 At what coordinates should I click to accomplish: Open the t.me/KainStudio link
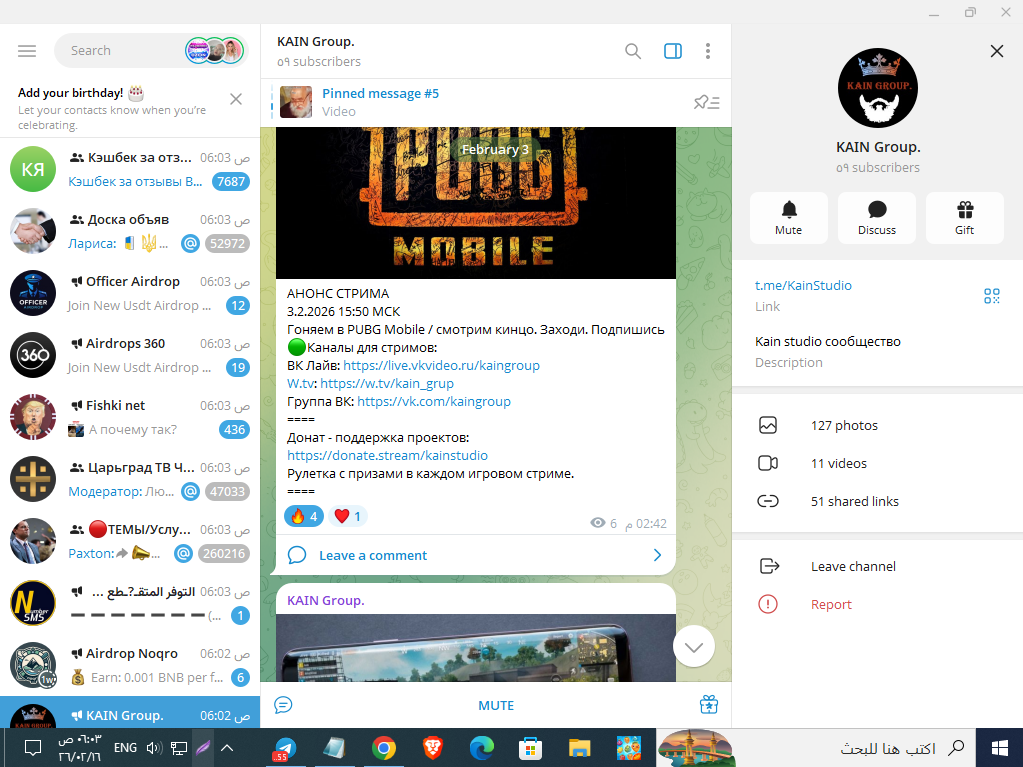[803, 285]
